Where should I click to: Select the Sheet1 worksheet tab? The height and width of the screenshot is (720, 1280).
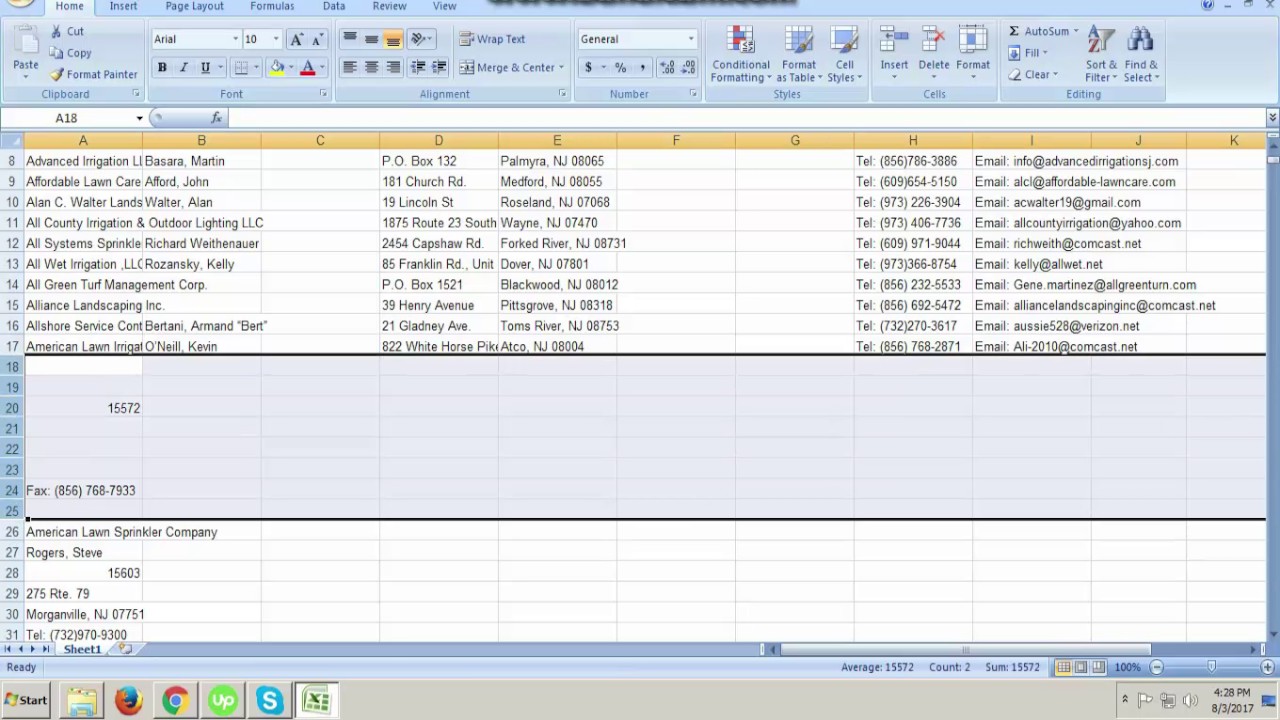coord(82,650)
